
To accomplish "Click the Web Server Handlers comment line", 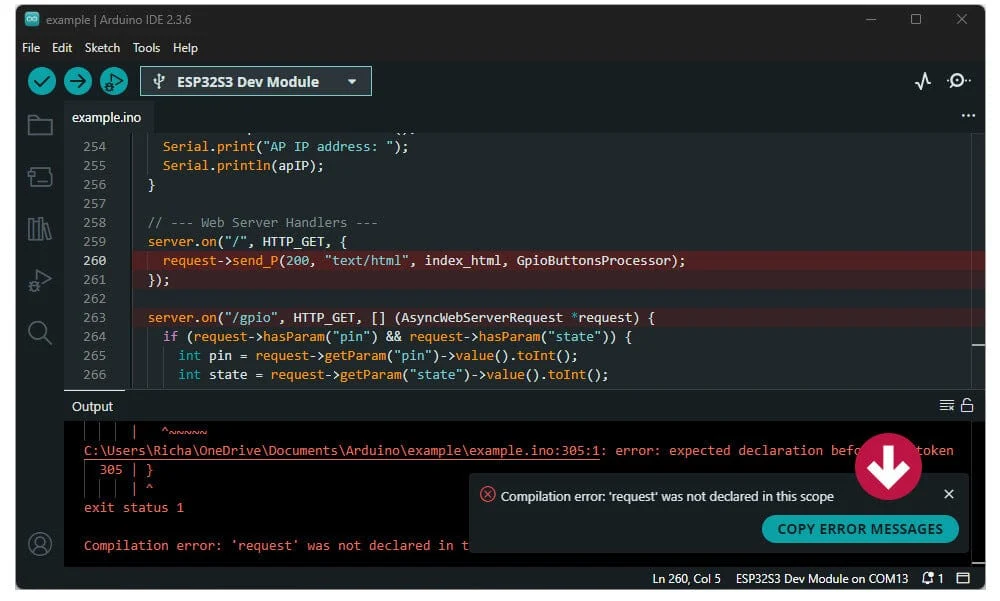I will [x=262, y=223].
